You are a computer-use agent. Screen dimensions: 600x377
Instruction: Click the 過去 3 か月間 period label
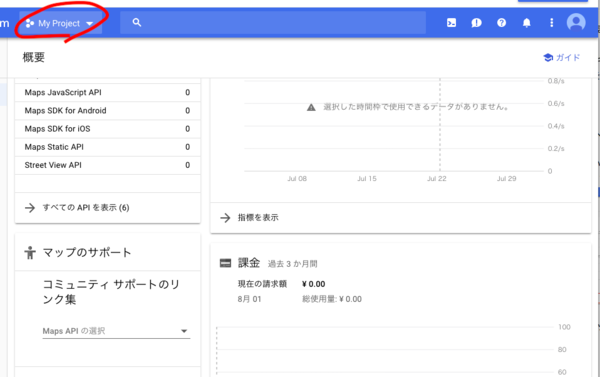292,264
